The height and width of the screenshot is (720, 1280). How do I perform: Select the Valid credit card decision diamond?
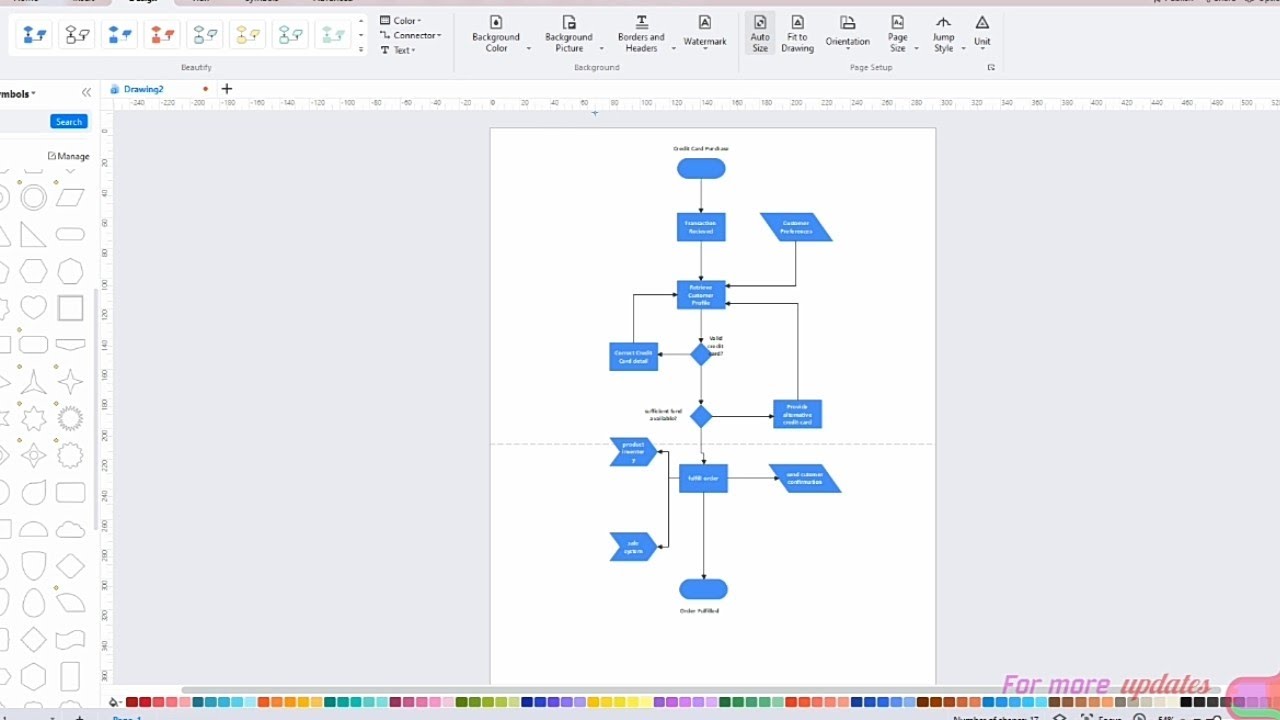pyautogui.click(x=701, y=354)
